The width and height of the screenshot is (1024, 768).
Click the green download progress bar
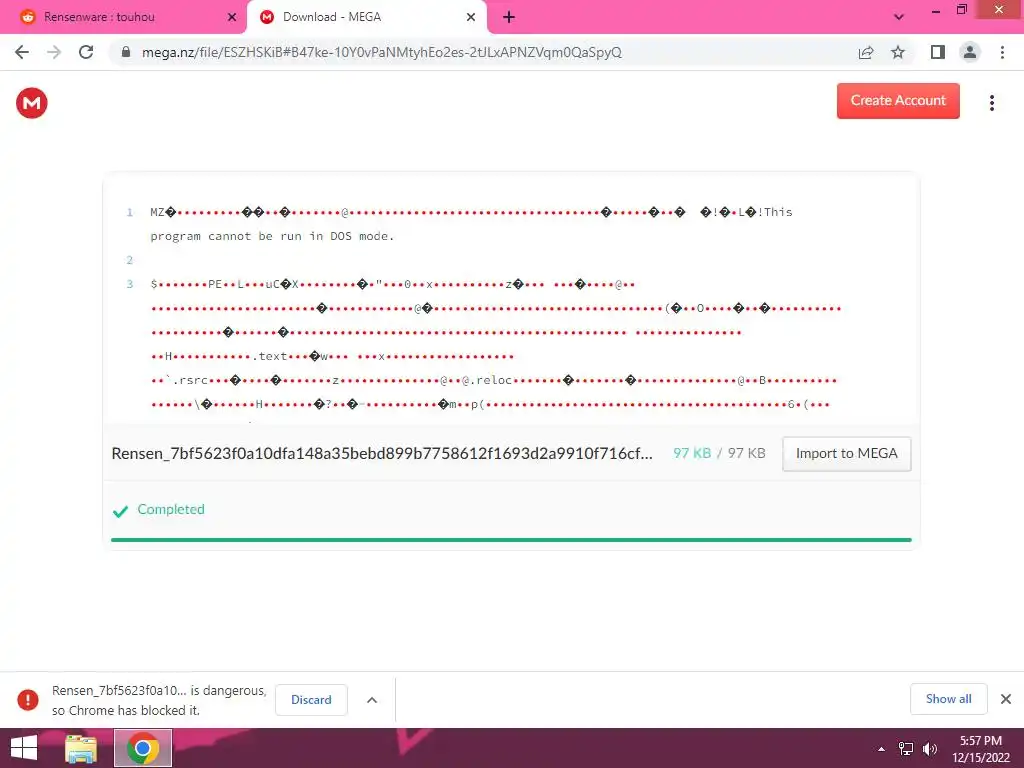click(x=511, y=540)
